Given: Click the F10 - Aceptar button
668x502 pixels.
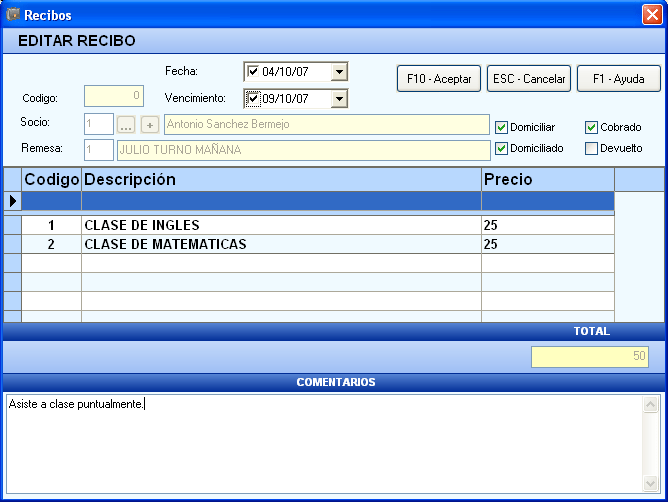Looking at the screenshot, I should click(439, 78).
